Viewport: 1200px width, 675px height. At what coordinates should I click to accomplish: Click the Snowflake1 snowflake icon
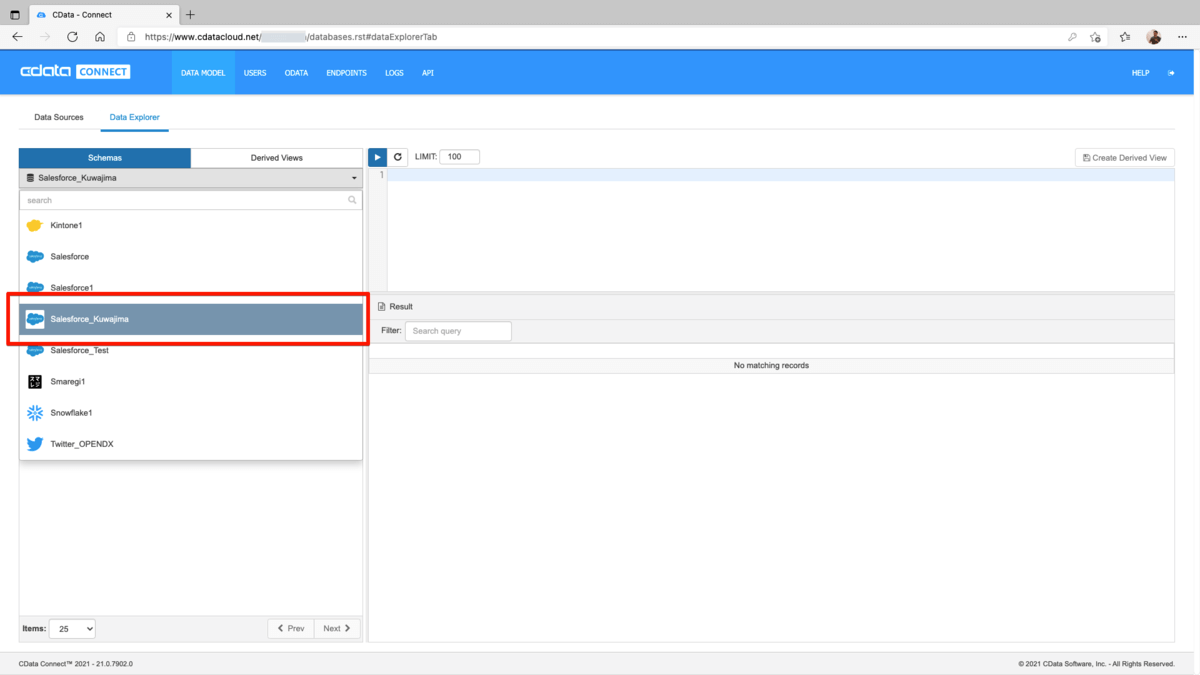35,413
